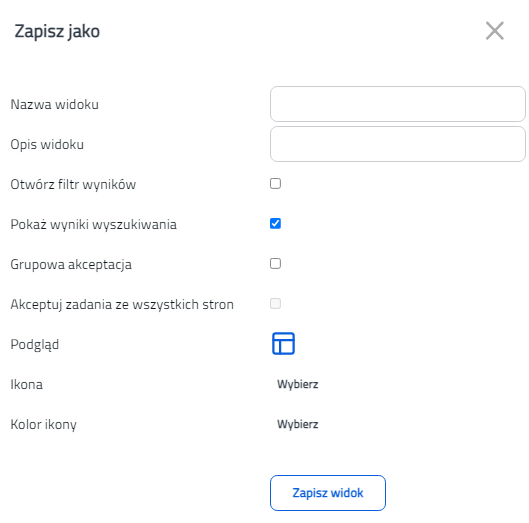The width and height of the screenshot is (529, 523).
Task: Click the 'Kolor ikony' label text
Action: click(x=43, y=424)
